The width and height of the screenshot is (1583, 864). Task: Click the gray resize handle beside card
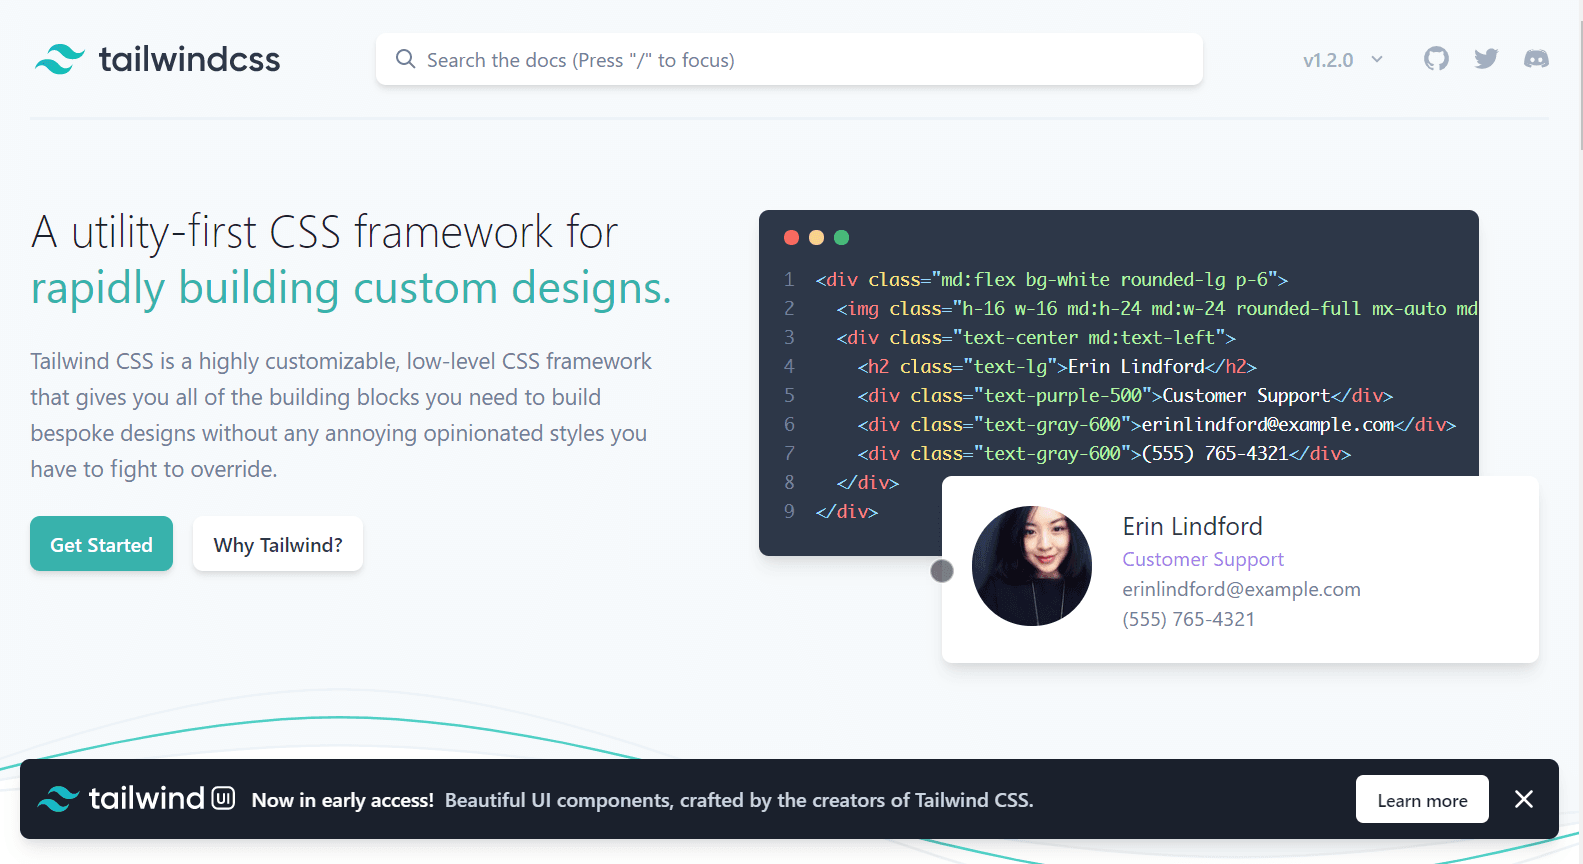(942, 571)
